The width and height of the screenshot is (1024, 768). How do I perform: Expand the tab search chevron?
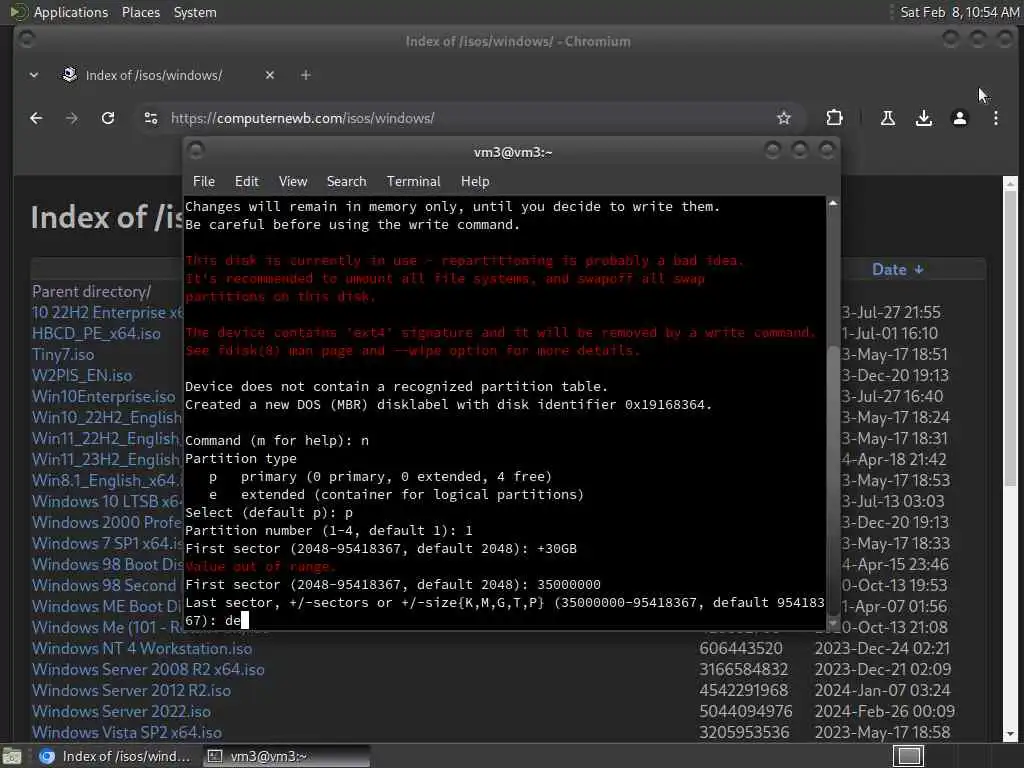(34, 75)
